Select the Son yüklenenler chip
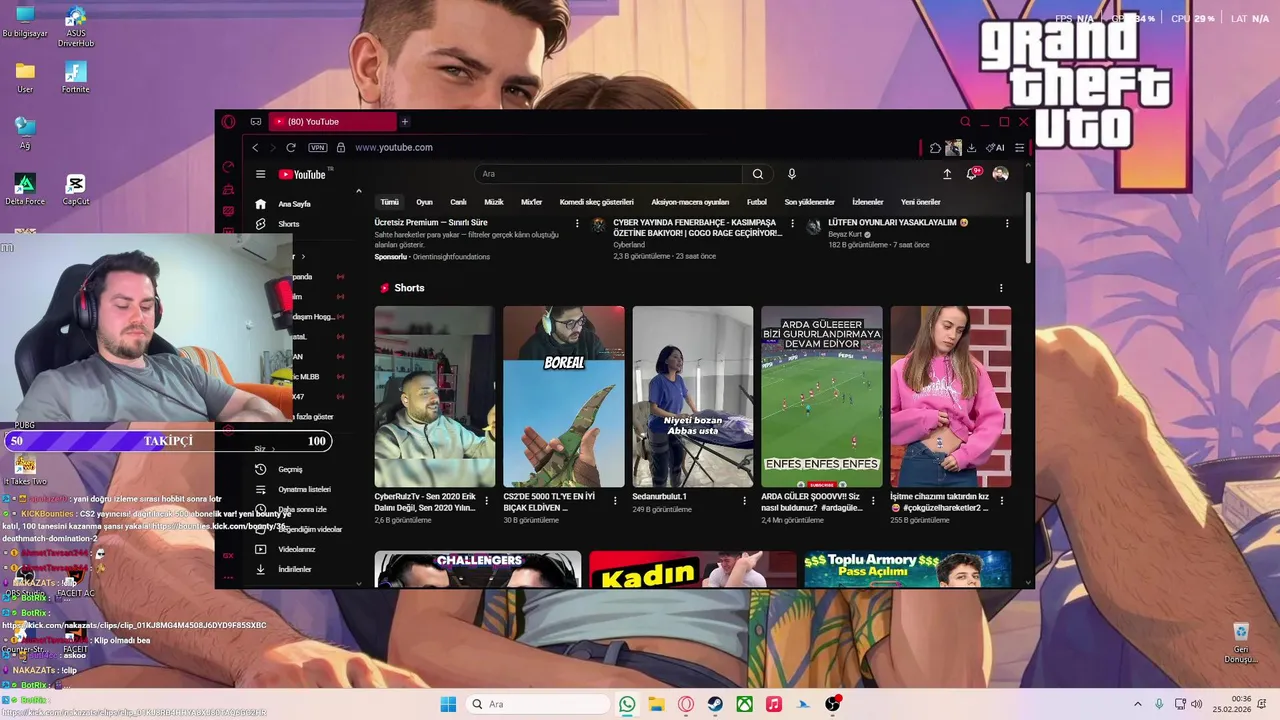1280x720 pixels. (x=810, y=202)
